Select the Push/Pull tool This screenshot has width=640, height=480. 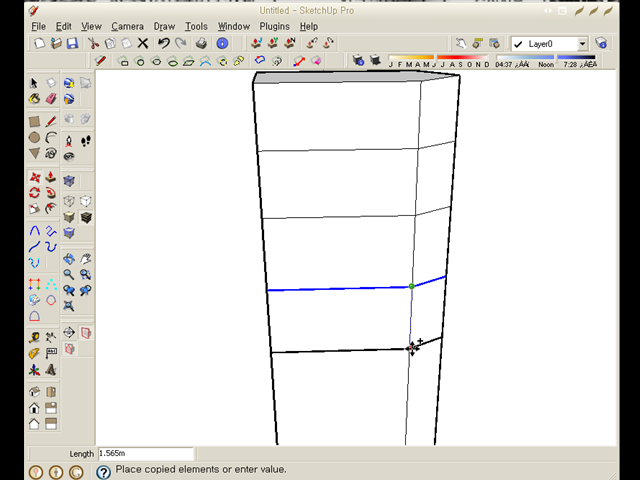point(51,177)
